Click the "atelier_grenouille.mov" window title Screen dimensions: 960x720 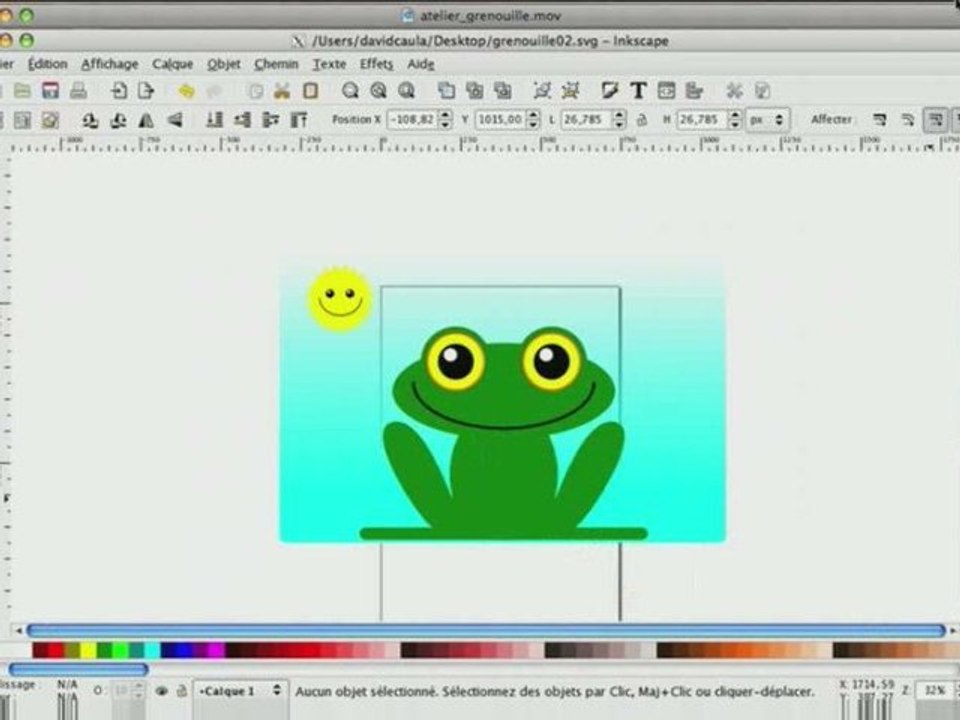pos(491,15)
